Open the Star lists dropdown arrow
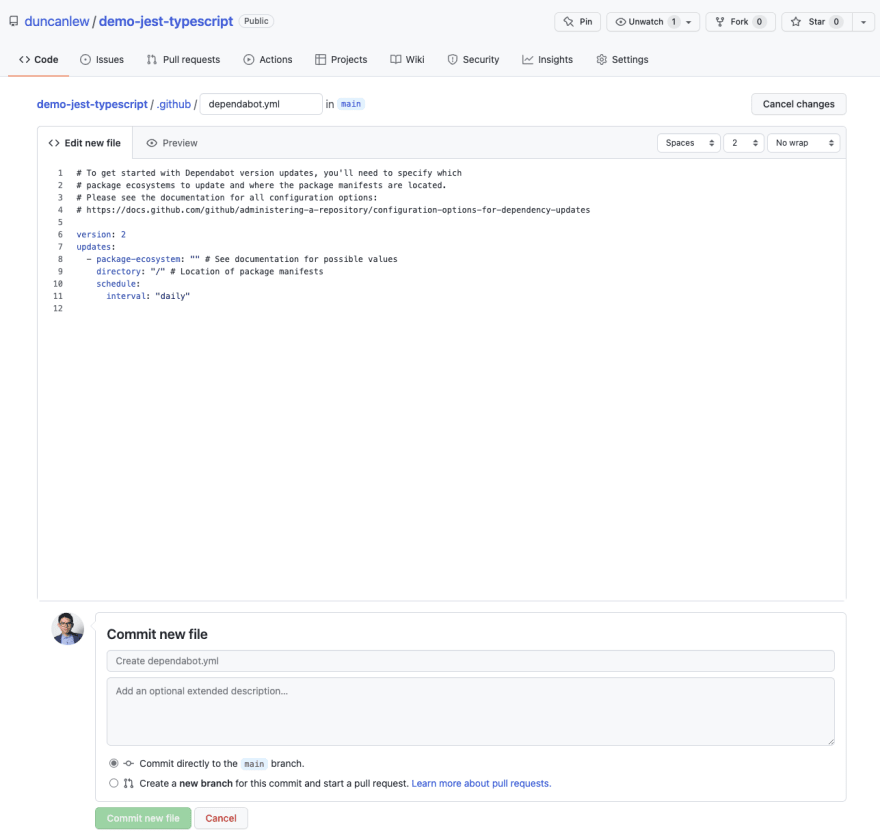Screen dimensions: 880x836 coord(863,22)
